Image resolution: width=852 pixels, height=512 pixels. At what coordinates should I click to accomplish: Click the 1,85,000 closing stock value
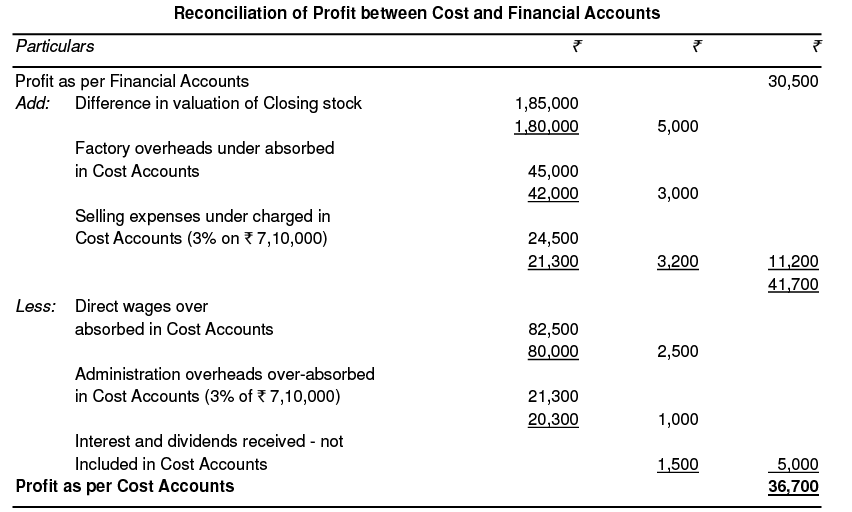(x=546, y=103)
